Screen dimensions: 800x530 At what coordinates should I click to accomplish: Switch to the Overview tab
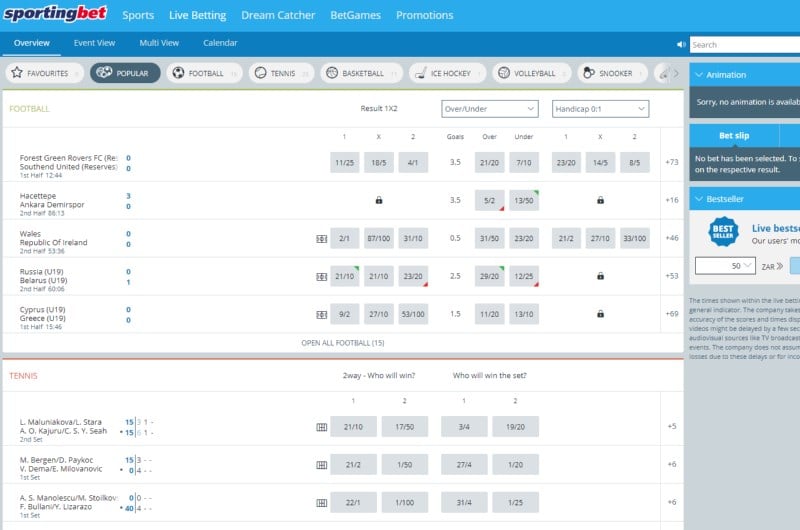click(x=32, y=43)
